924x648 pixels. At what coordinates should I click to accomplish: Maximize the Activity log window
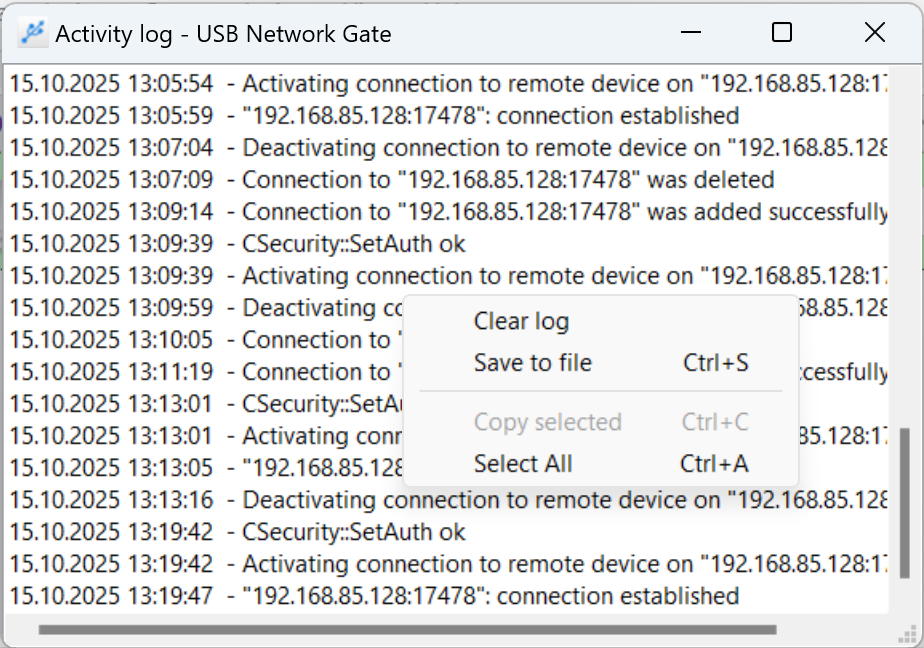pos(782,33)
